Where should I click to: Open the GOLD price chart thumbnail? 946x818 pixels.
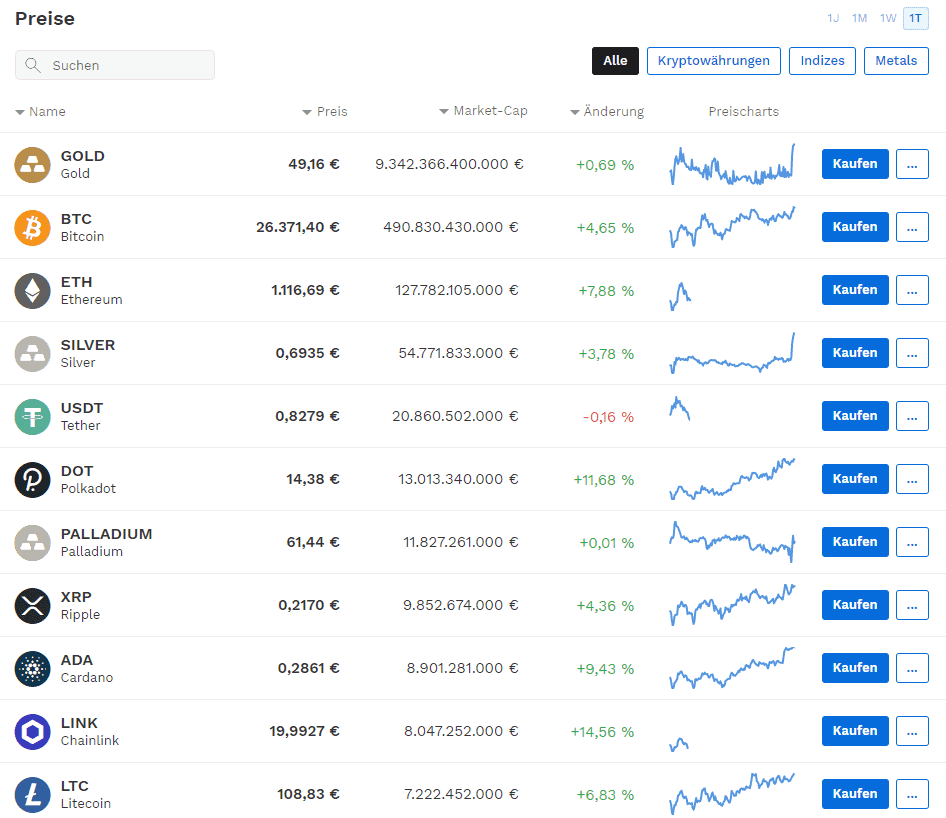point(732,164)
